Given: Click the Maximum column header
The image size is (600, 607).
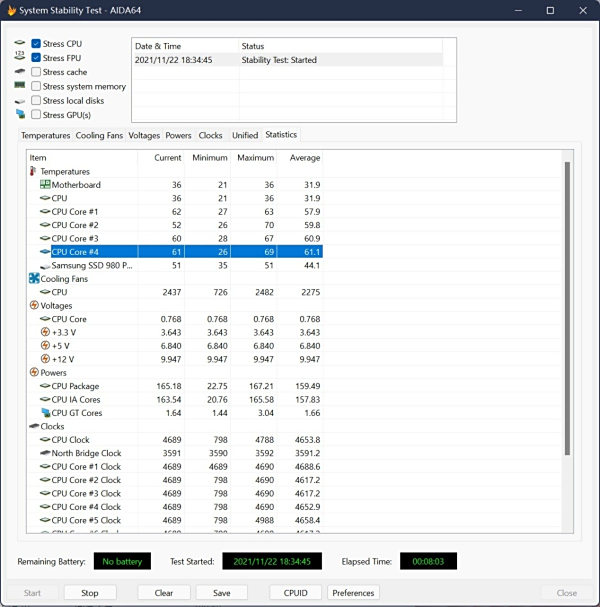Looking at the screenshot, I should pyautogui.click(x=255, y=158).
